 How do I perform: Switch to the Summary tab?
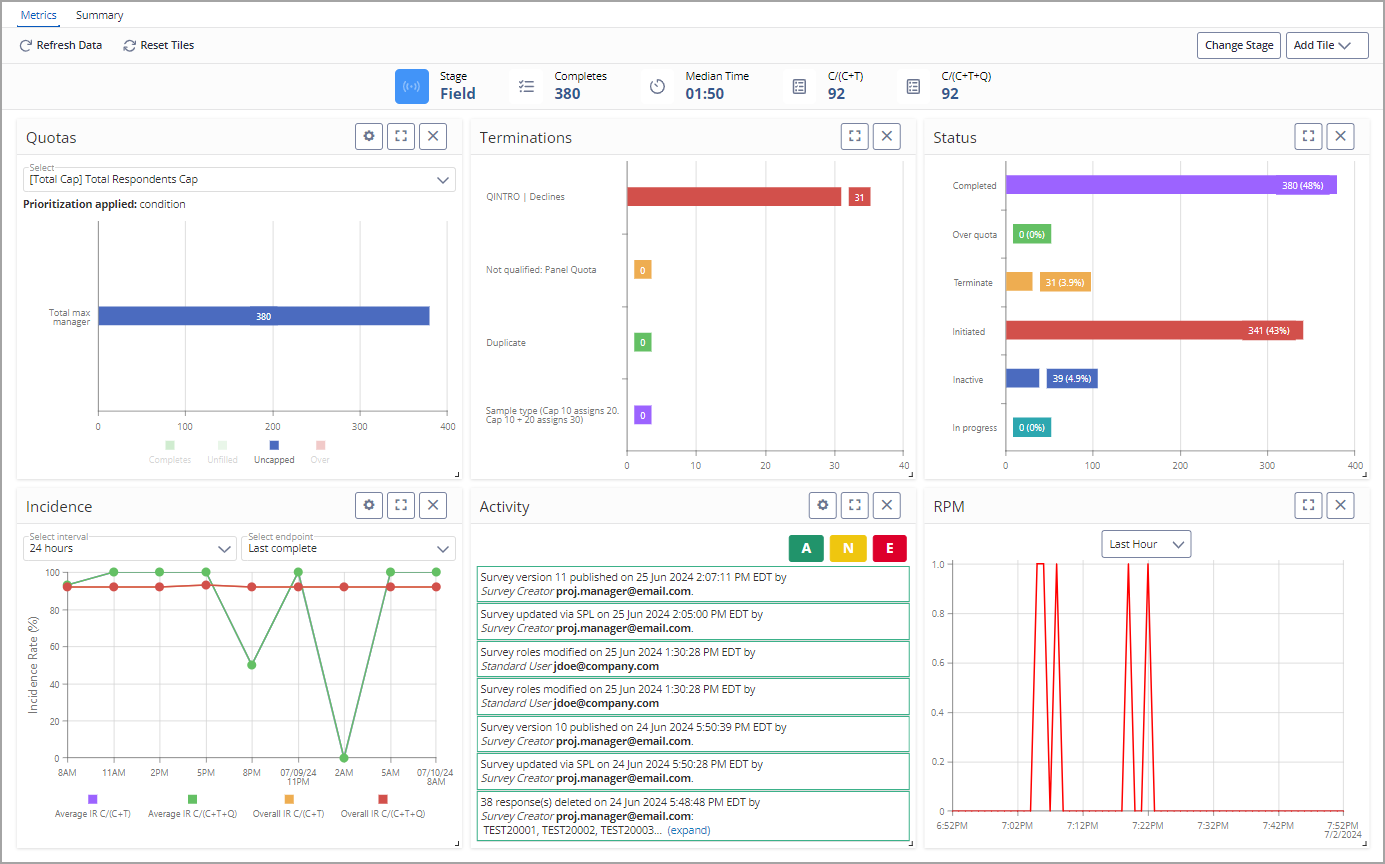tap(100, 15)
